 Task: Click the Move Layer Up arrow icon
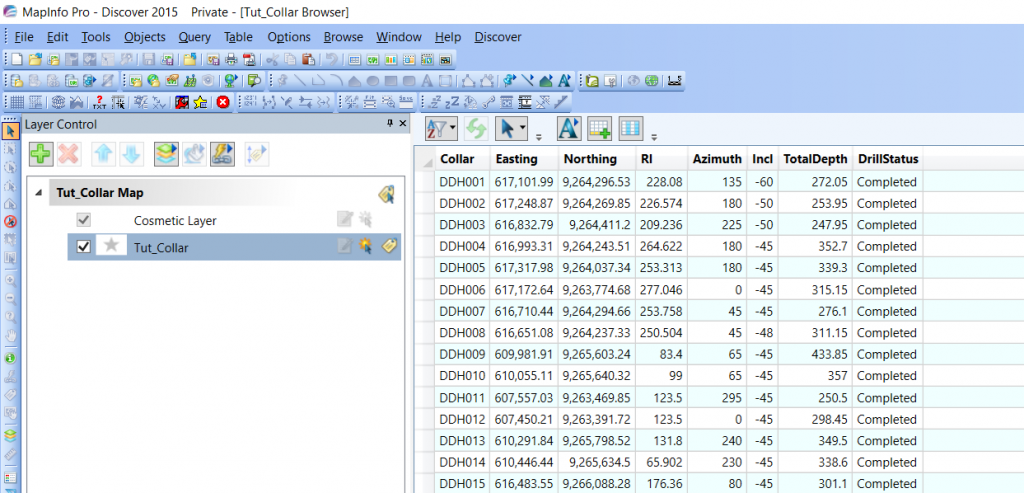point(104,154)
